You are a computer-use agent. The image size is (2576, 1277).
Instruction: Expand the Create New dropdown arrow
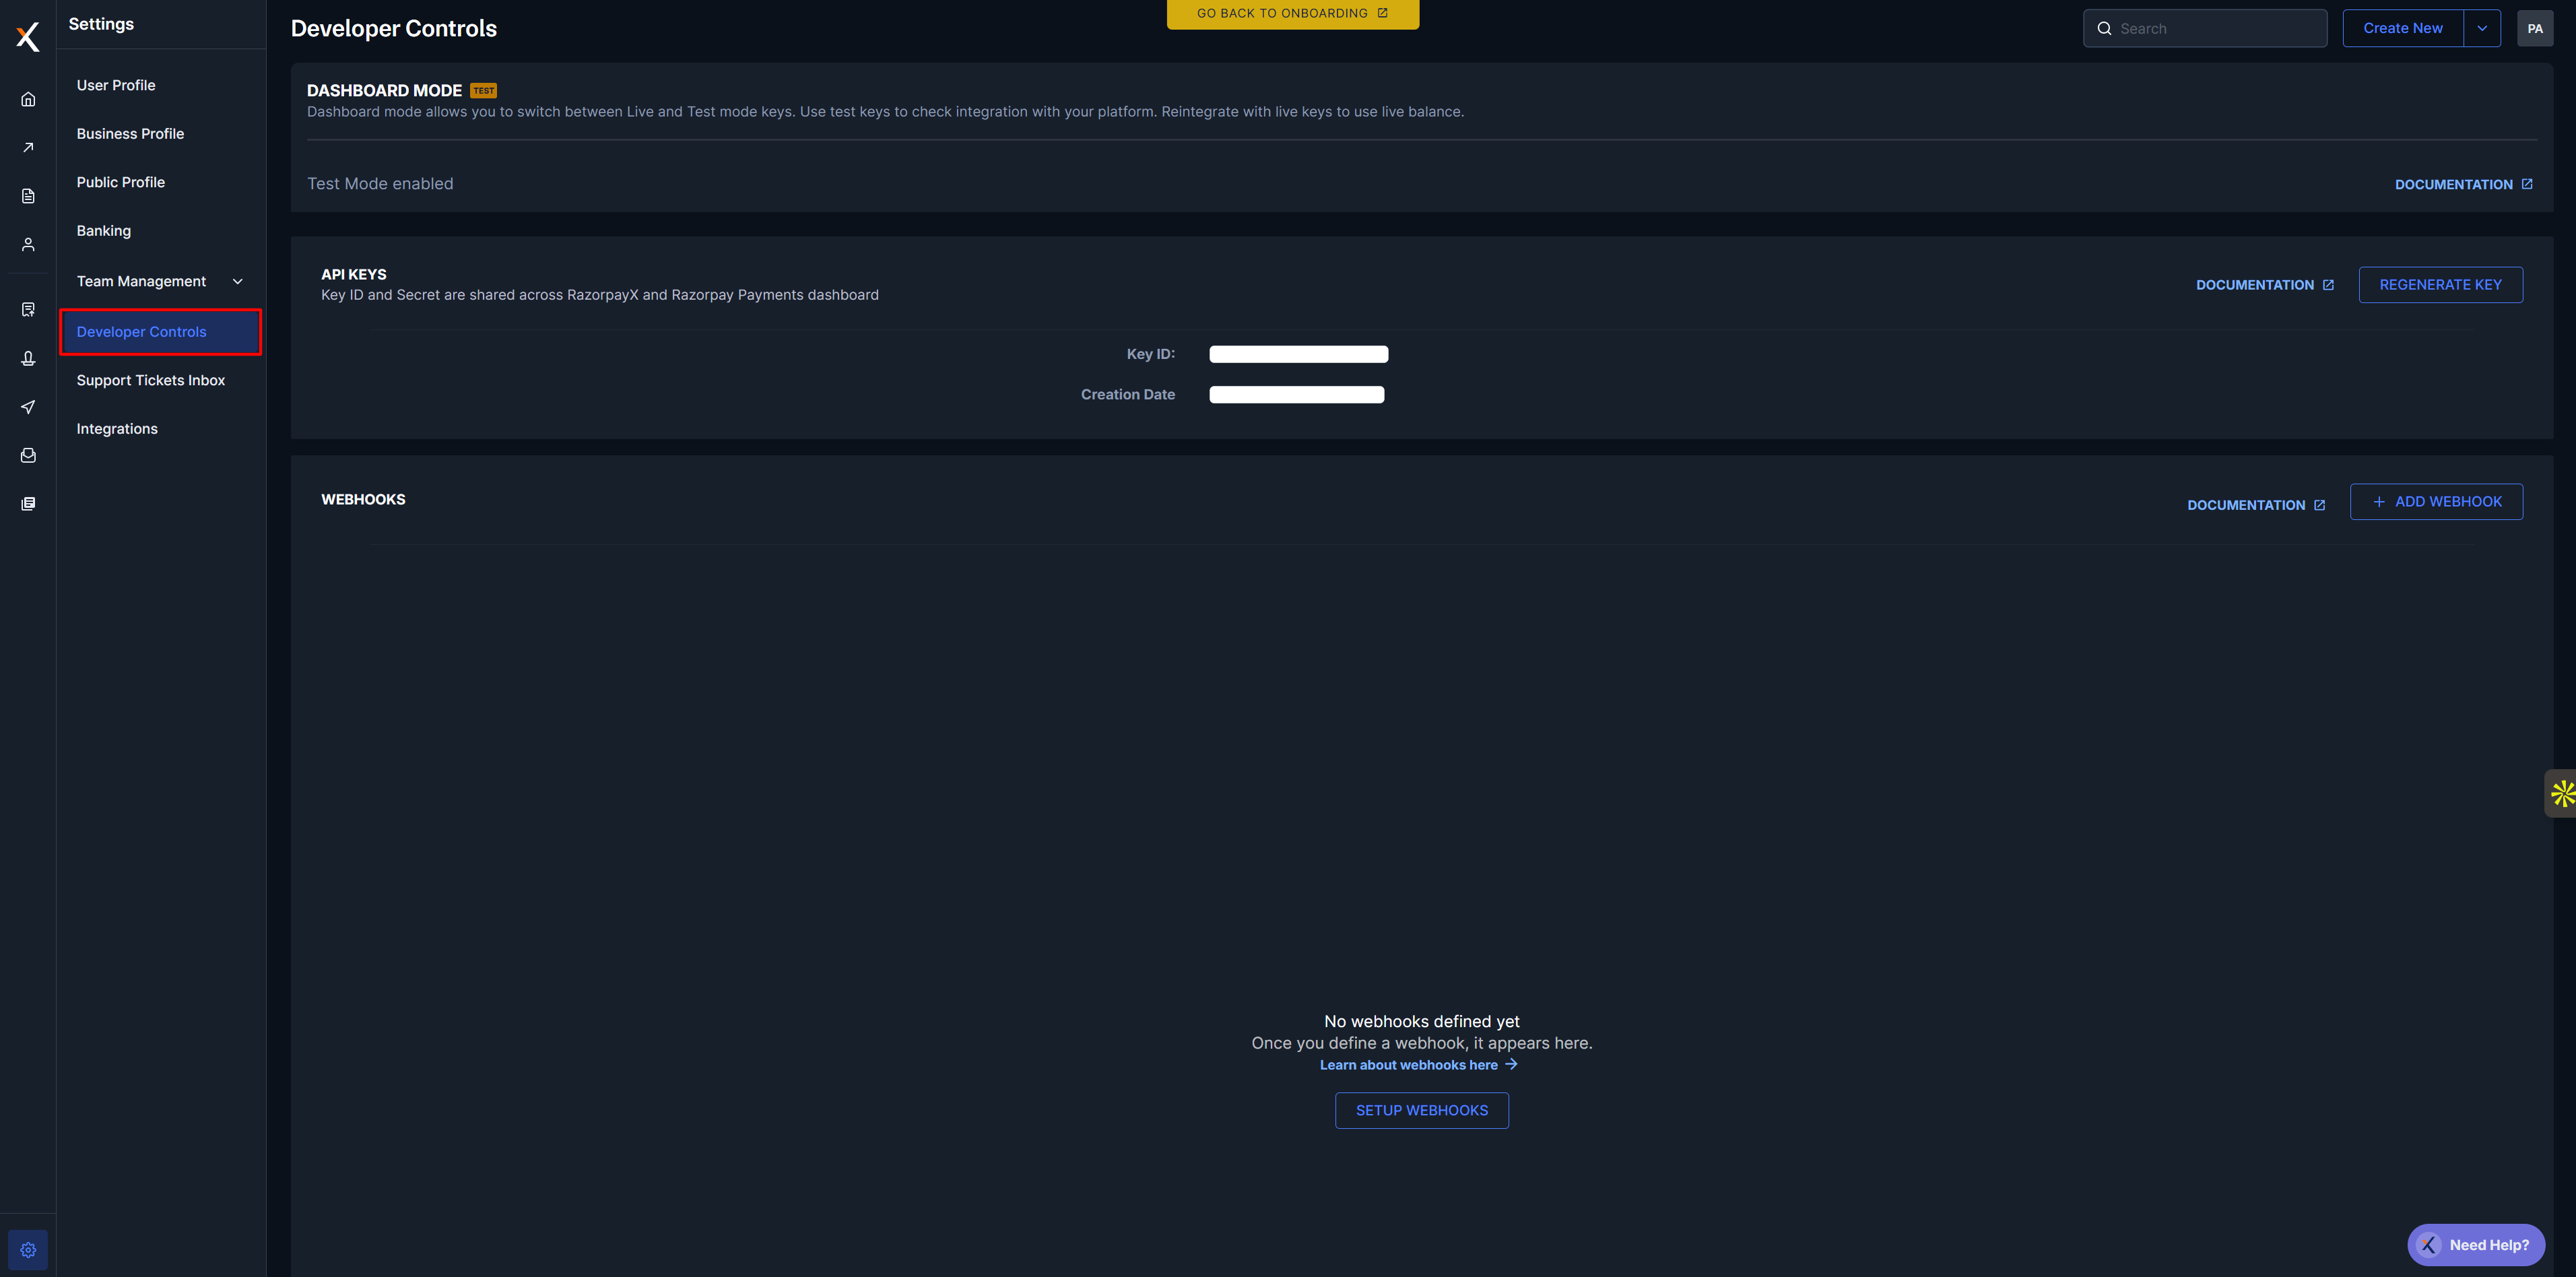point(2482,29)
